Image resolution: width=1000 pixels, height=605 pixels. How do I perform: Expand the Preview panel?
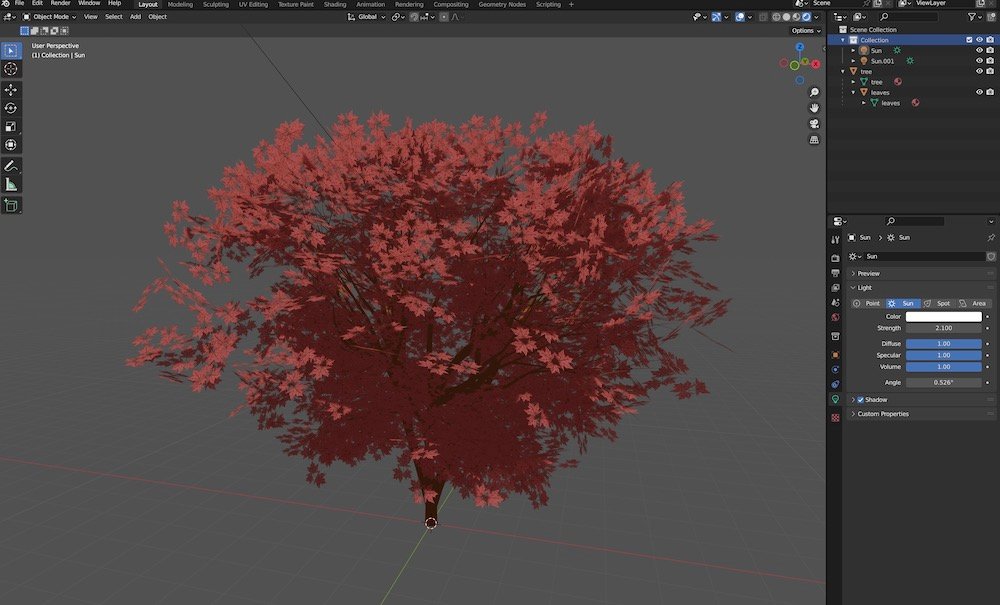868,273
